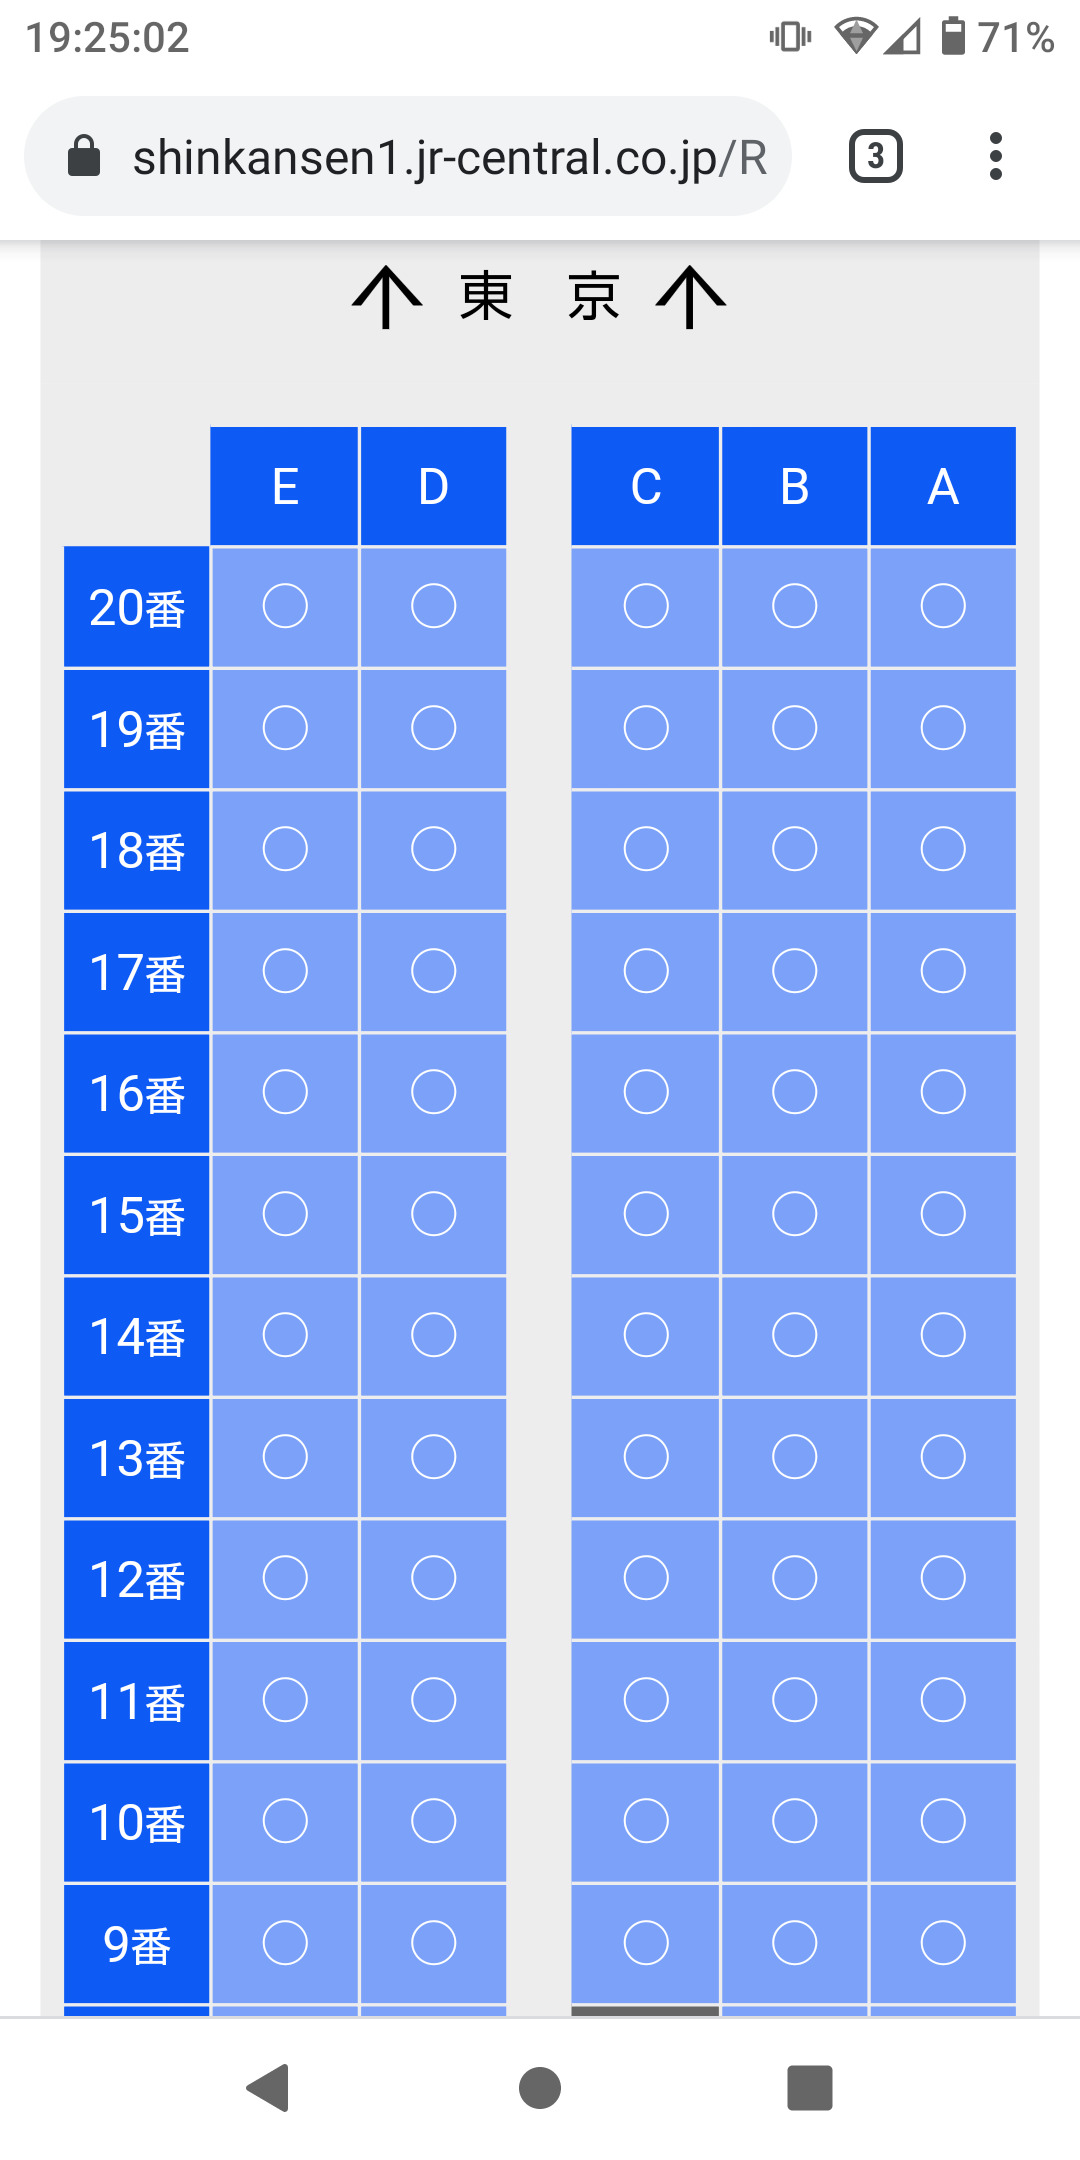Select seat 20E on the seat map
The height and width of the screenshot is (2160, 1080).
tap(285, 606)
